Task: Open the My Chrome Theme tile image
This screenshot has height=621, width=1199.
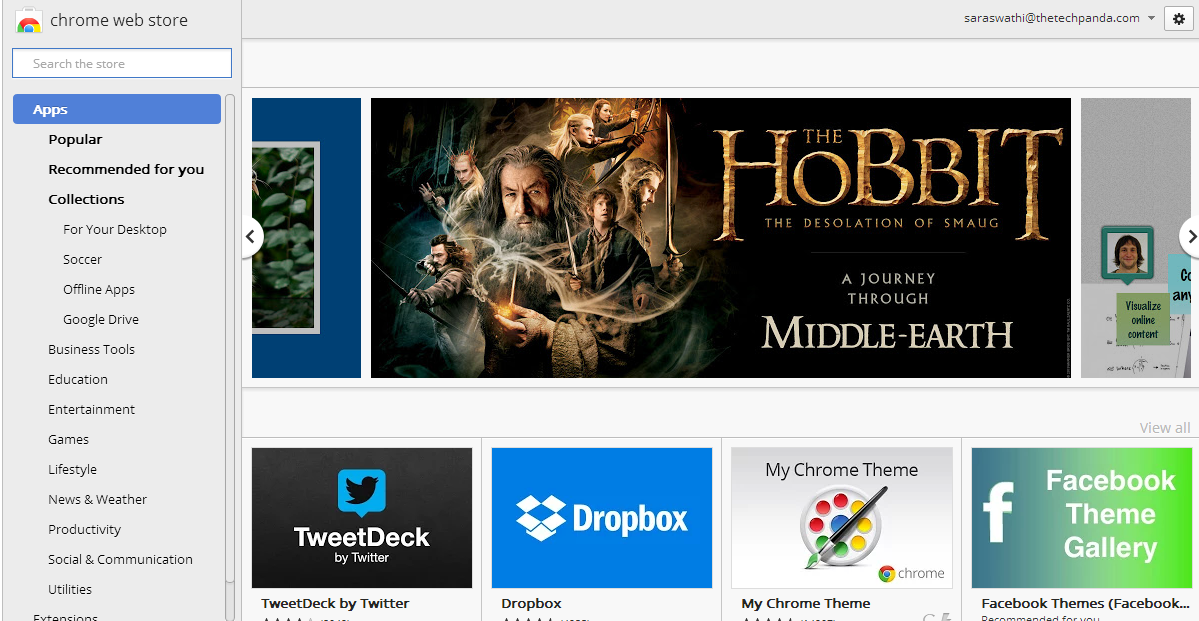Action: [842, 518]
